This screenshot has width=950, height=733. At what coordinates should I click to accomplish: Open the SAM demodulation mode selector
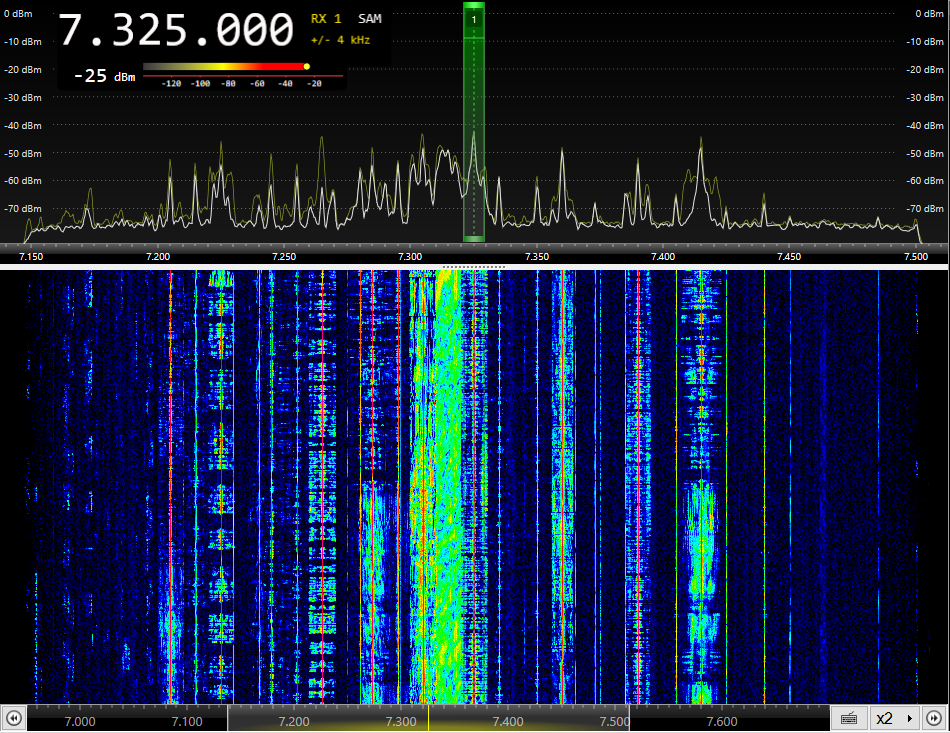pyautogui.click(x=370, y=19)
